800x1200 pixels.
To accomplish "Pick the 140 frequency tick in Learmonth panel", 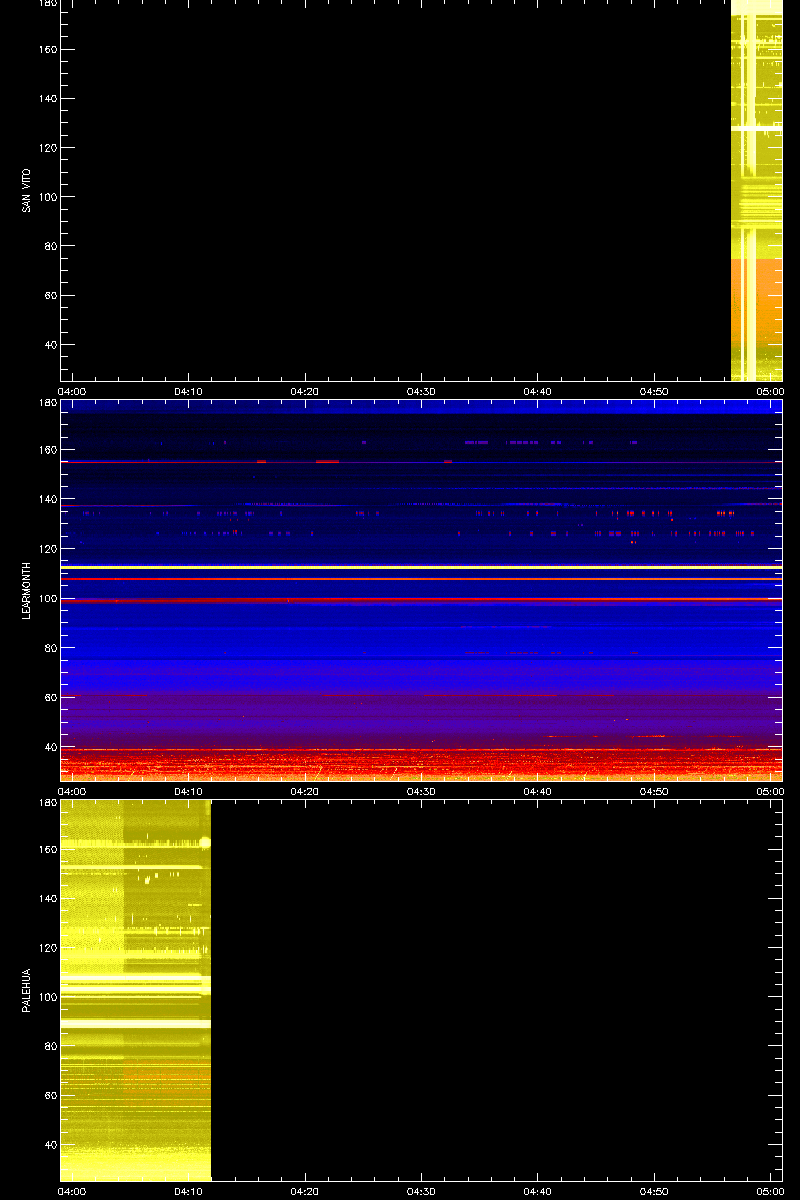I will click(x=47, y=499).
